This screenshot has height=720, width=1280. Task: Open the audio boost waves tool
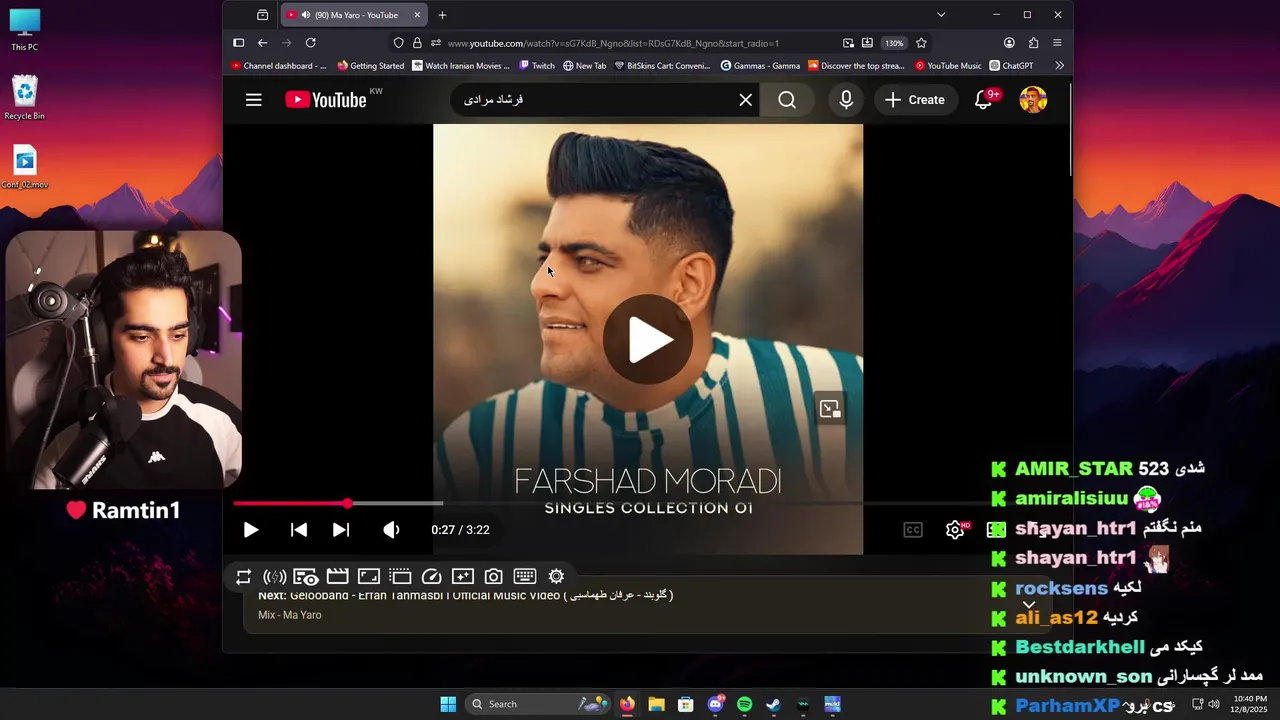[275, 576]
